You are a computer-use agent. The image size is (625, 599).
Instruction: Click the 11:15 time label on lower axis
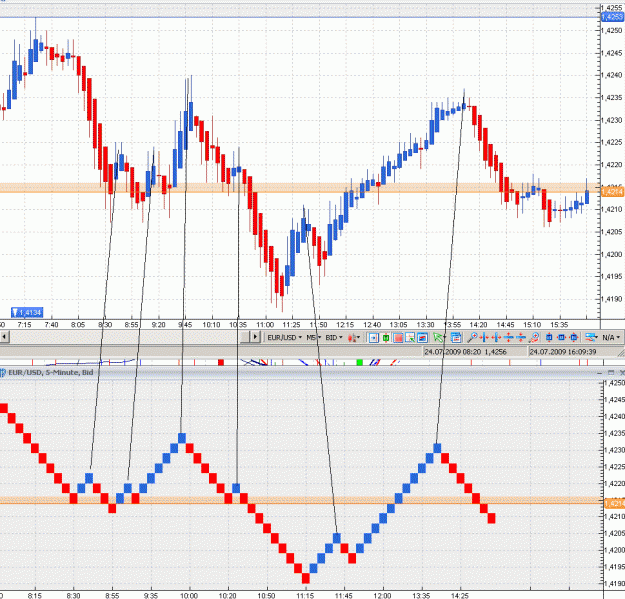pos(305,596)
